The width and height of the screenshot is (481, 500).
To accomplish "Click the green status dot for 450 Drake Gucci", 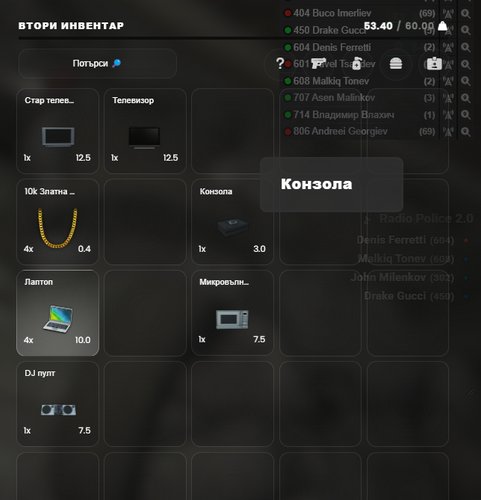I will [288, 30].
